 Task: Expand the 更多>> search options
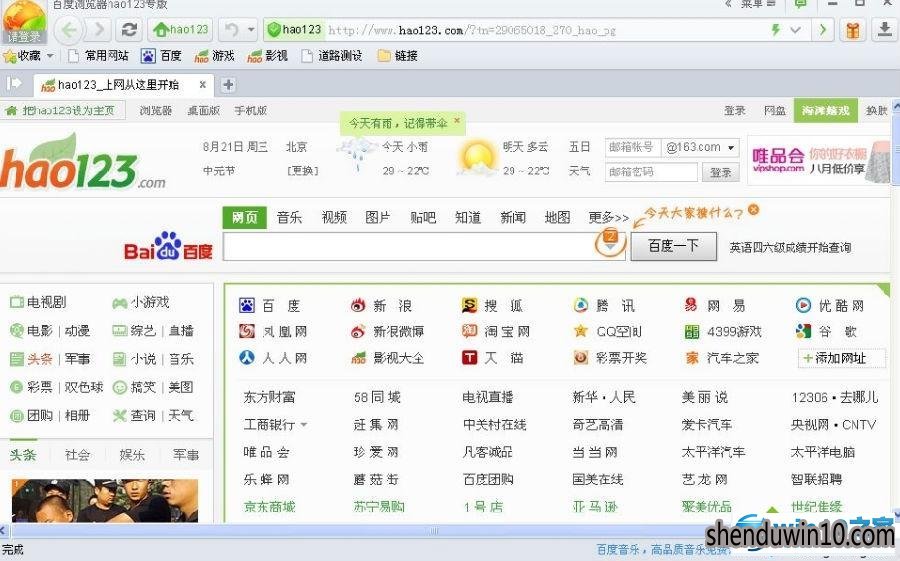pyautogui.click(x=608, y=218)
